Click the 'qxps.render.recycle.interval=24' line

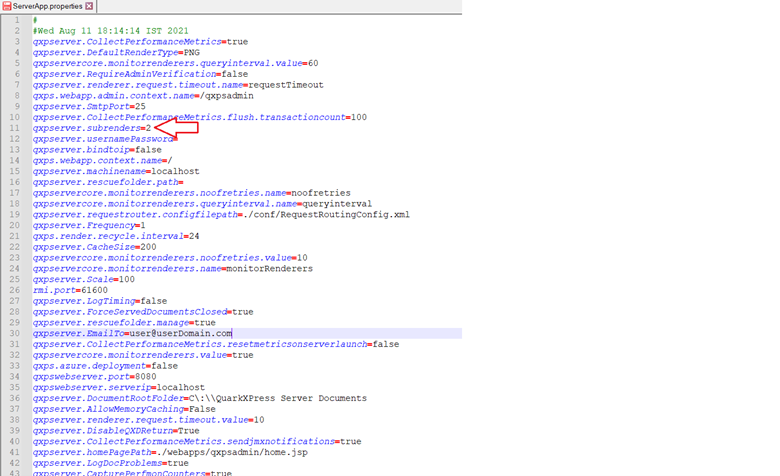[116, 236]
